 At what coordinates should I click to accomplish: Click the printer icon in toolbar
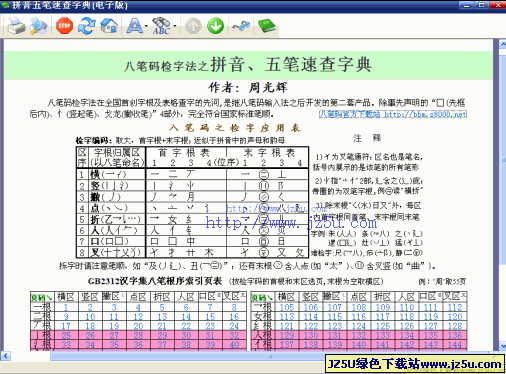(x=16, y=26)
